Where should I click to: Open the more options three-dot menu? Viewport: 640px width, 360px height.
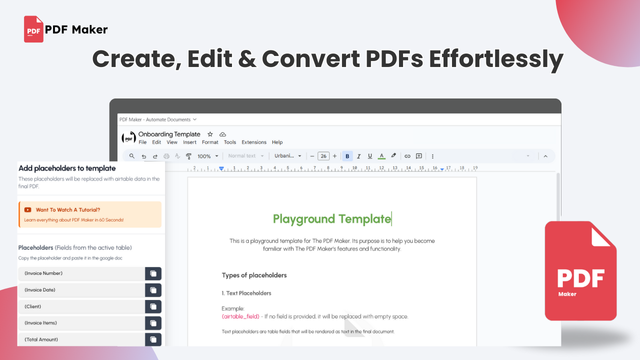point(433,156)
